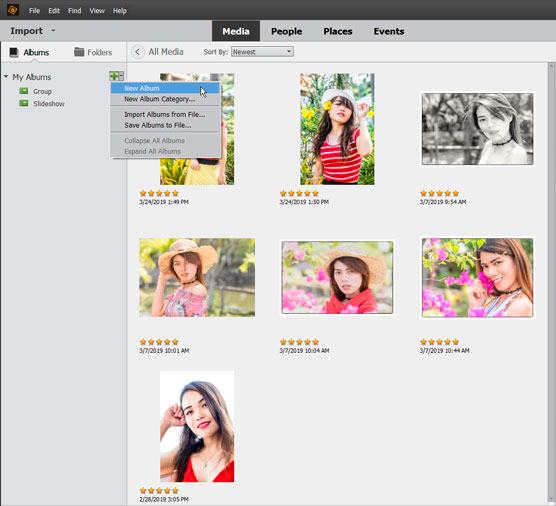Select the Slideshow album
Screen dimensions: 556x506
pos(49,104)
